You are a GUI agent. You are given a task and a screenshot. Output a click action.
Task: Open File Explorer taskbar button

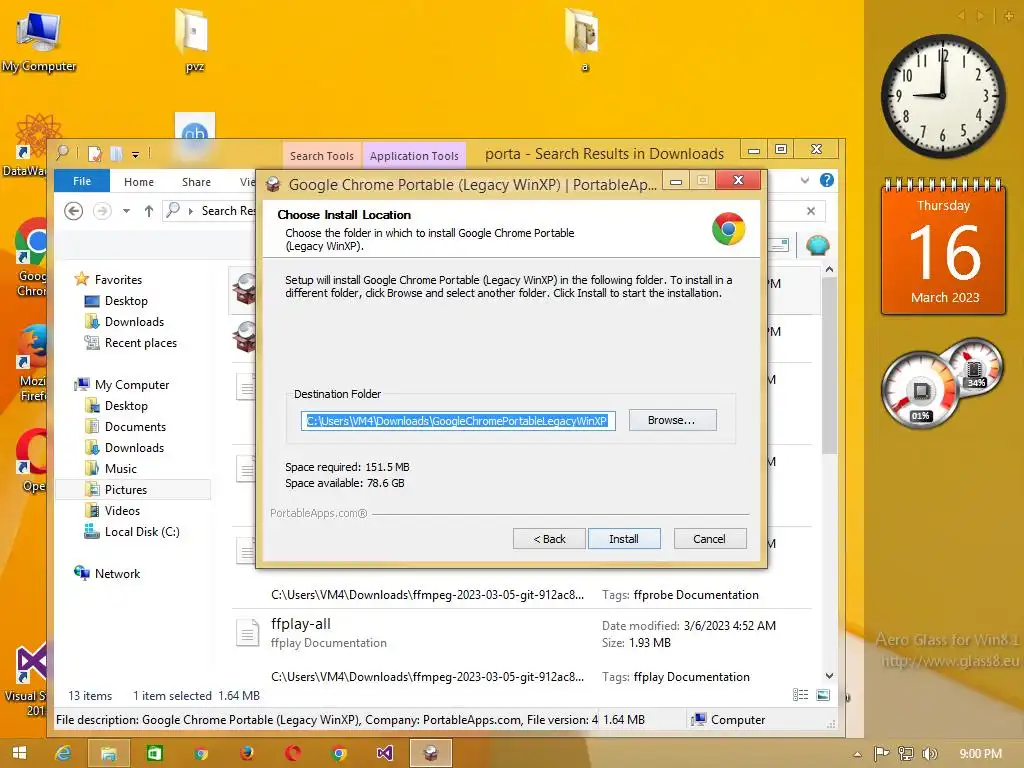[108, 753]
